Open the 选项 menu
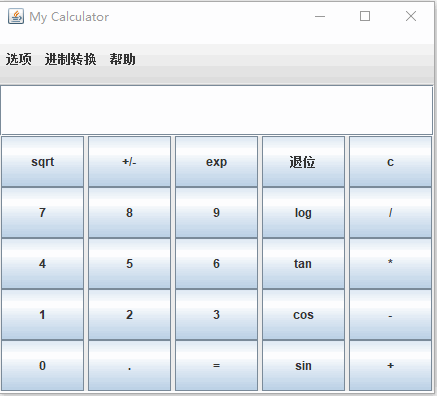The height and width of the screenshot is (396, 437). 19,59
